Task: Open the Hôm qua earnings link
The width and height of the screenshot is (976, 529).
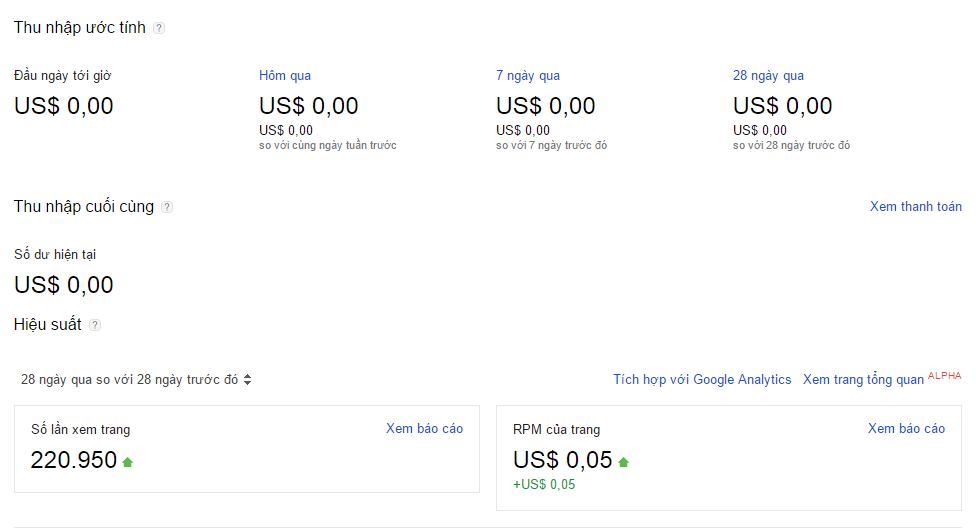Action: point(285,76)
